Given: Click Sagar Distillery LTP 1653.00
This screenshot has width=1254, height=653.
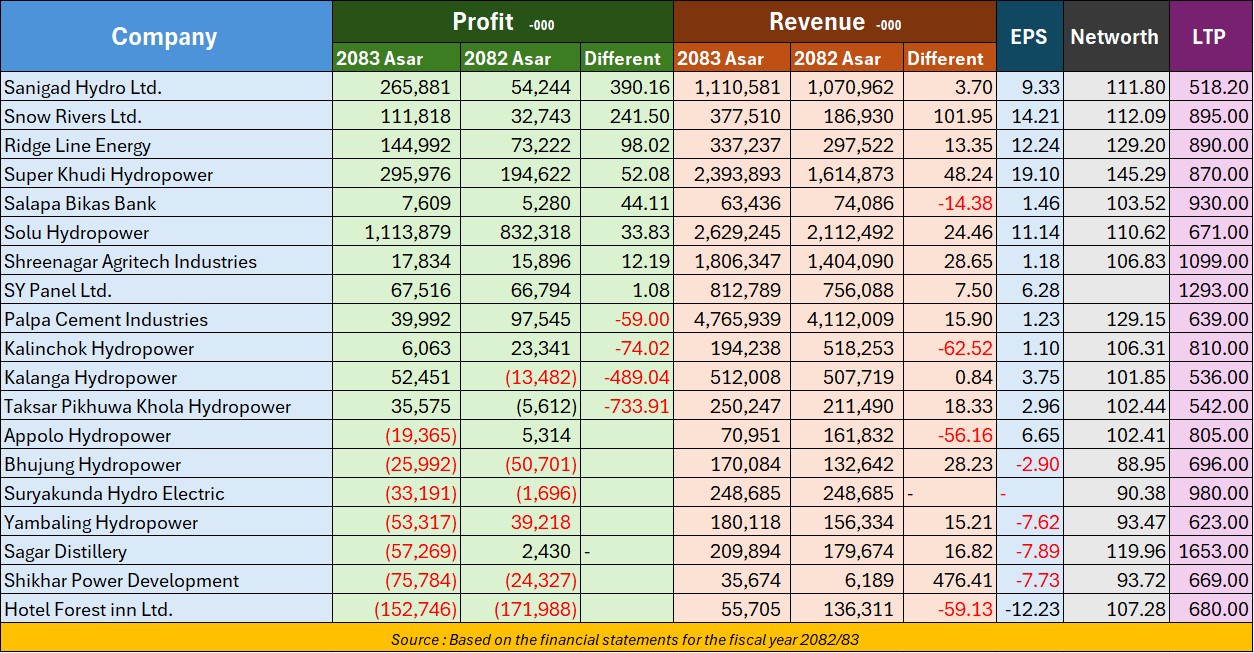Looking at the screenshot, I should [x=1211, y=551].
